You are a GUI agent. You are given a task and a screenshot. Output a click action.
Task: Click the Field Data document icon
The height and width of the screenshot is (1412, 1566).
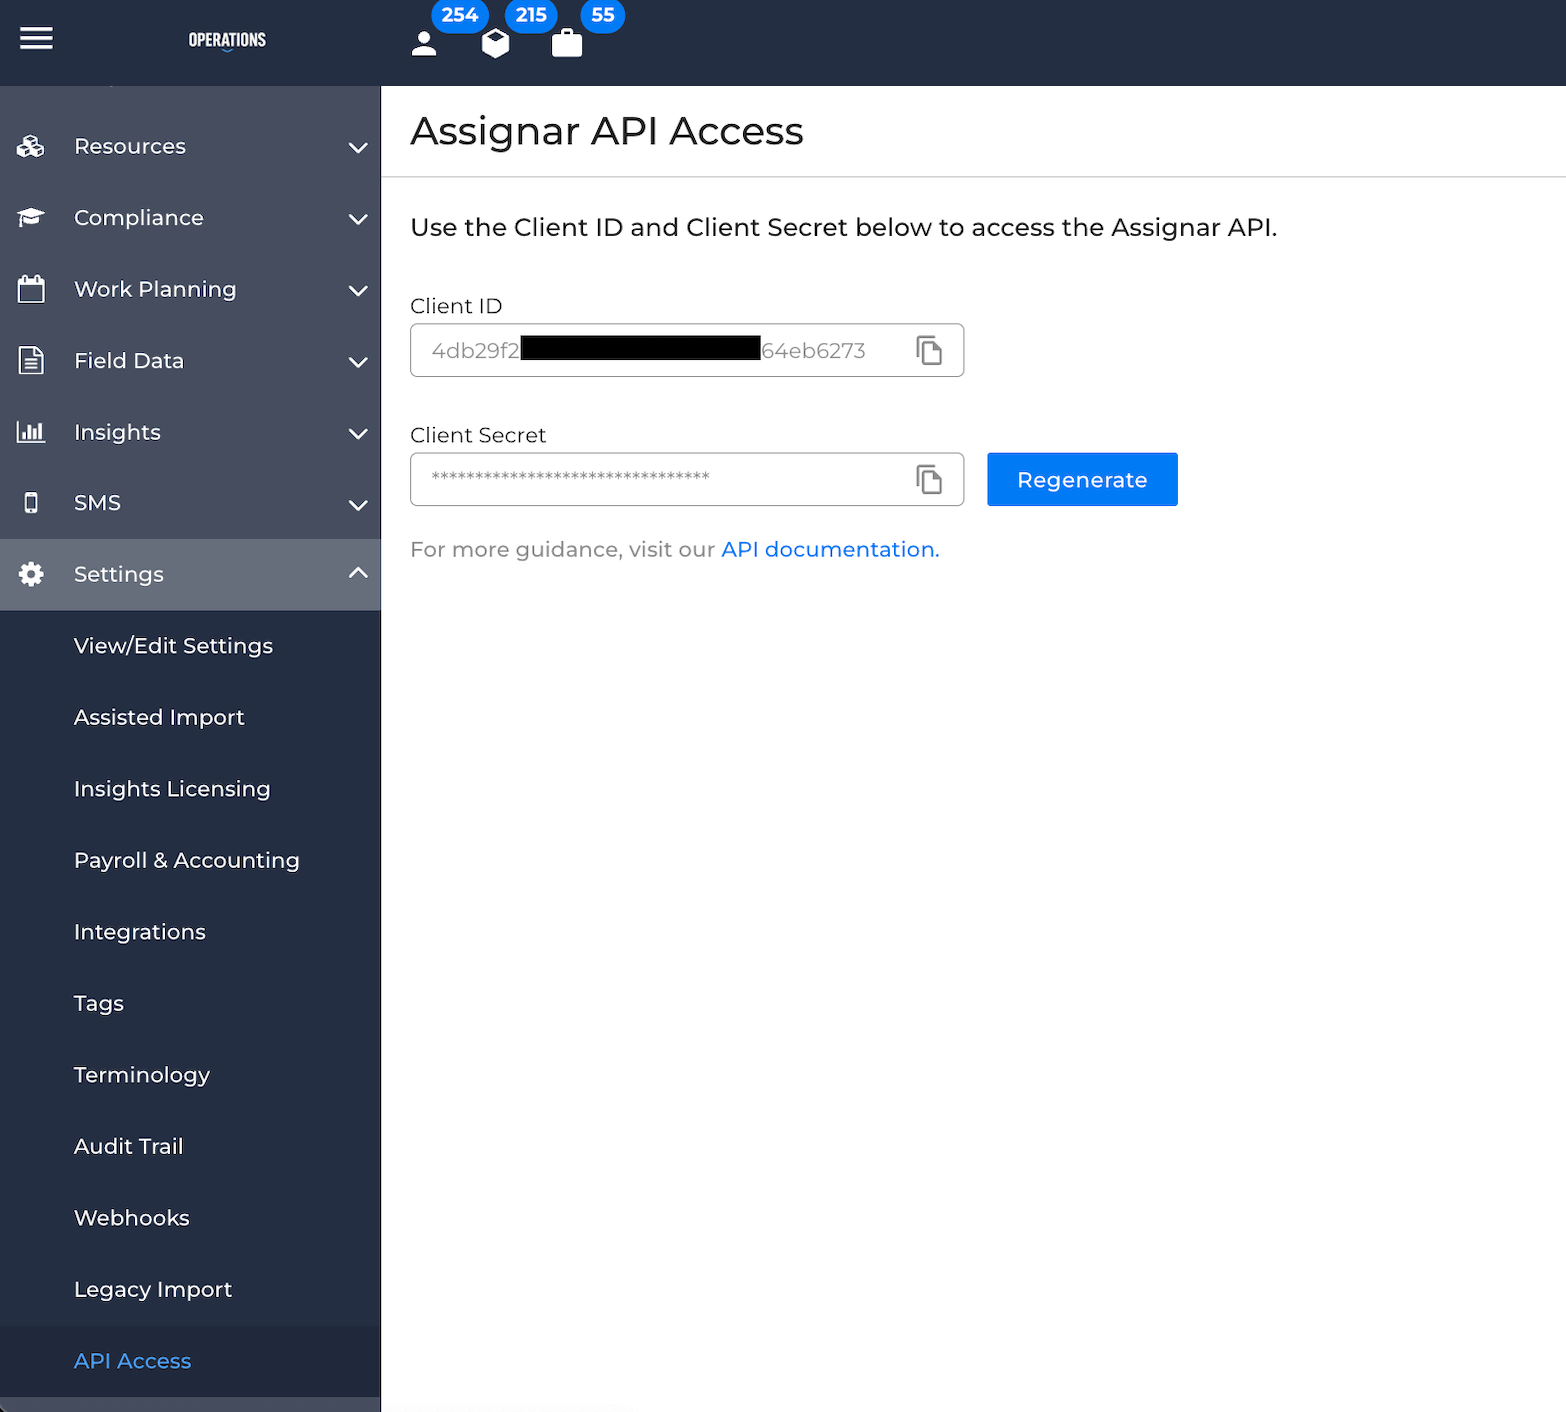pos(31,360)
